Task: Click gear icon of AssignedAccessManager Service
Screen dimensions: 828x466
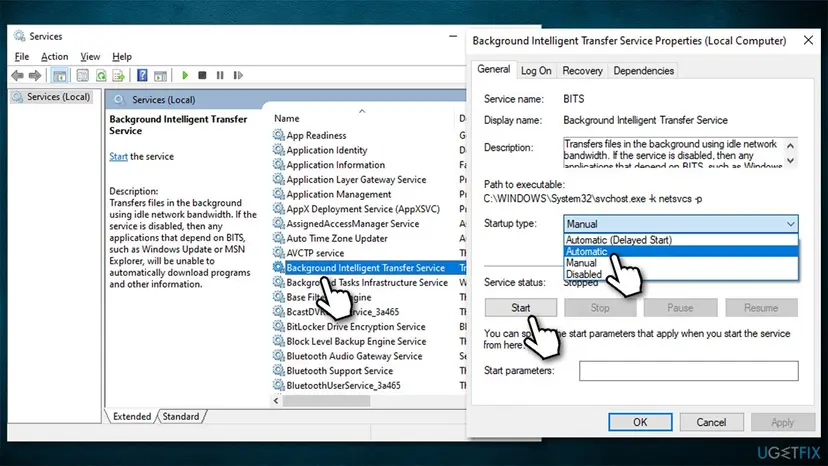Action: (x=278, y=224)
